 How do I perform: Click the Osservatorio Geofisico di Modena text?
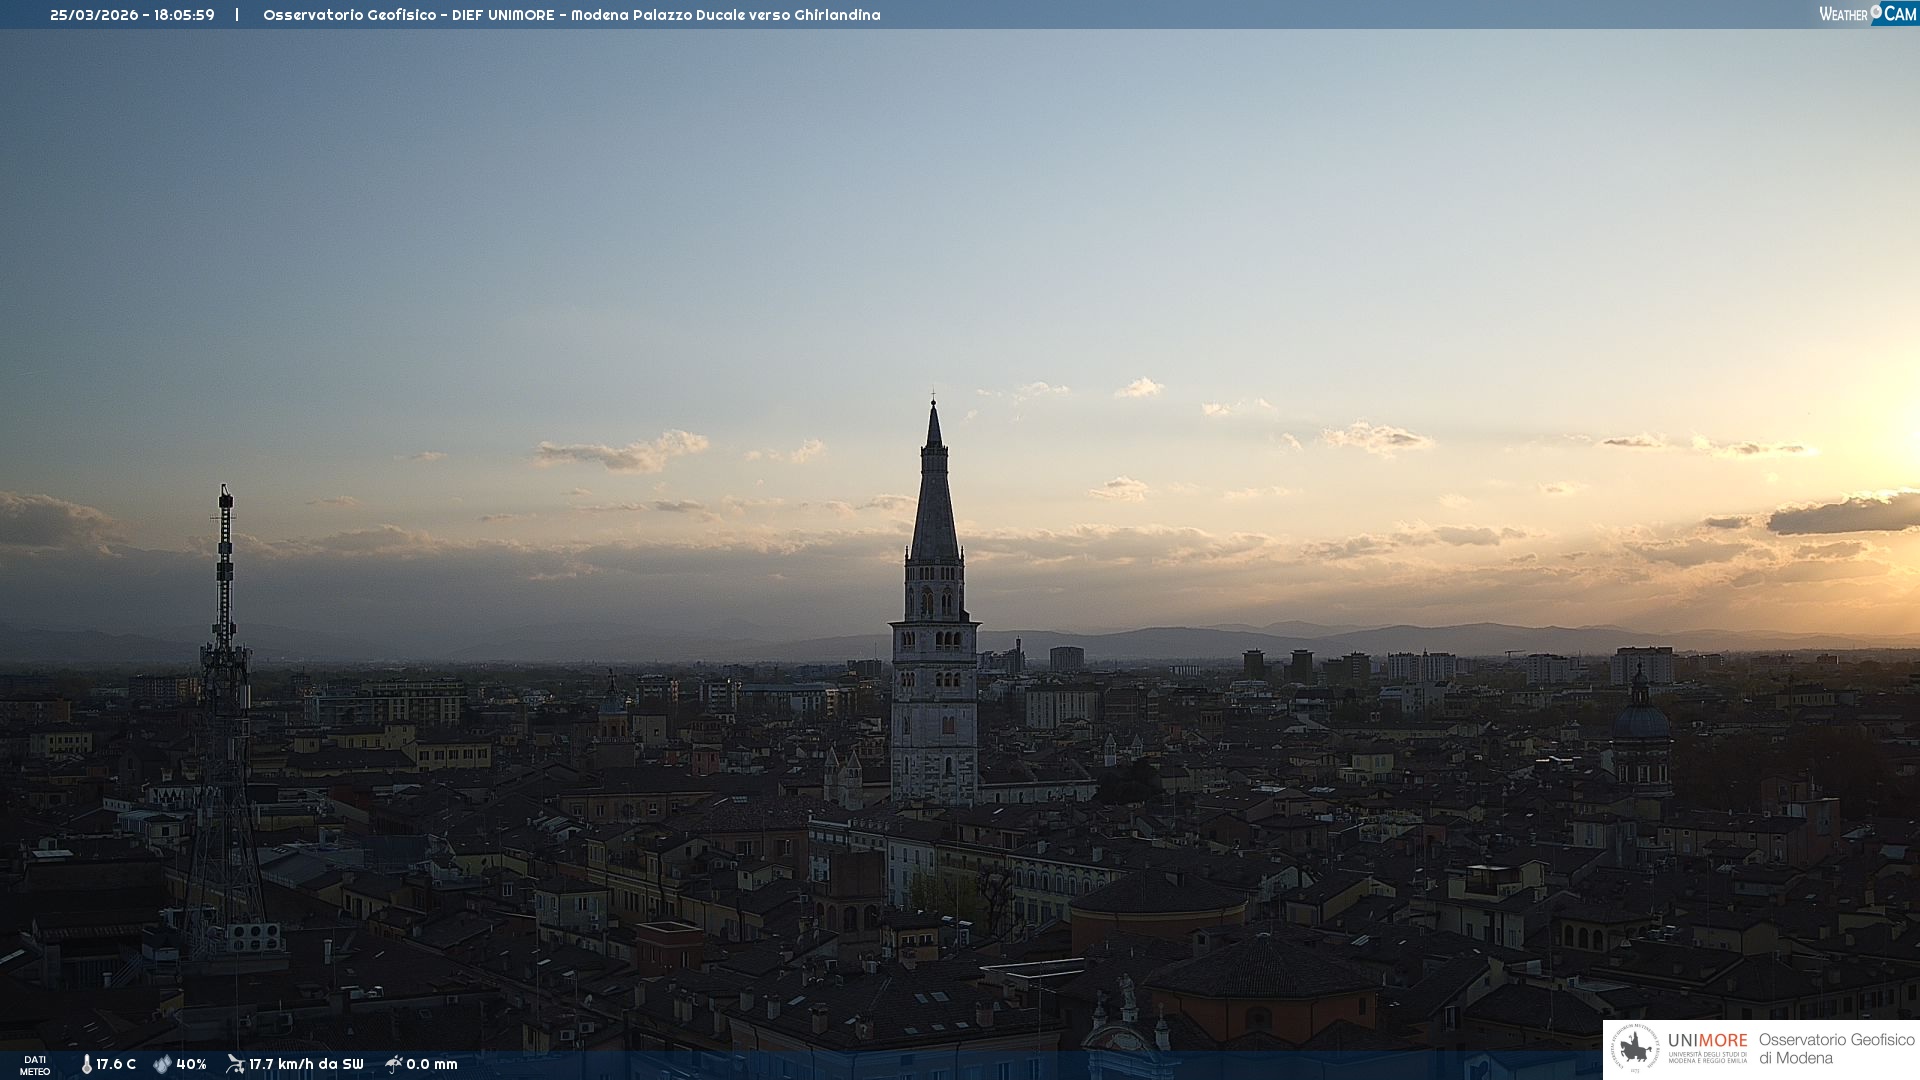(x=1836, y=1049)
